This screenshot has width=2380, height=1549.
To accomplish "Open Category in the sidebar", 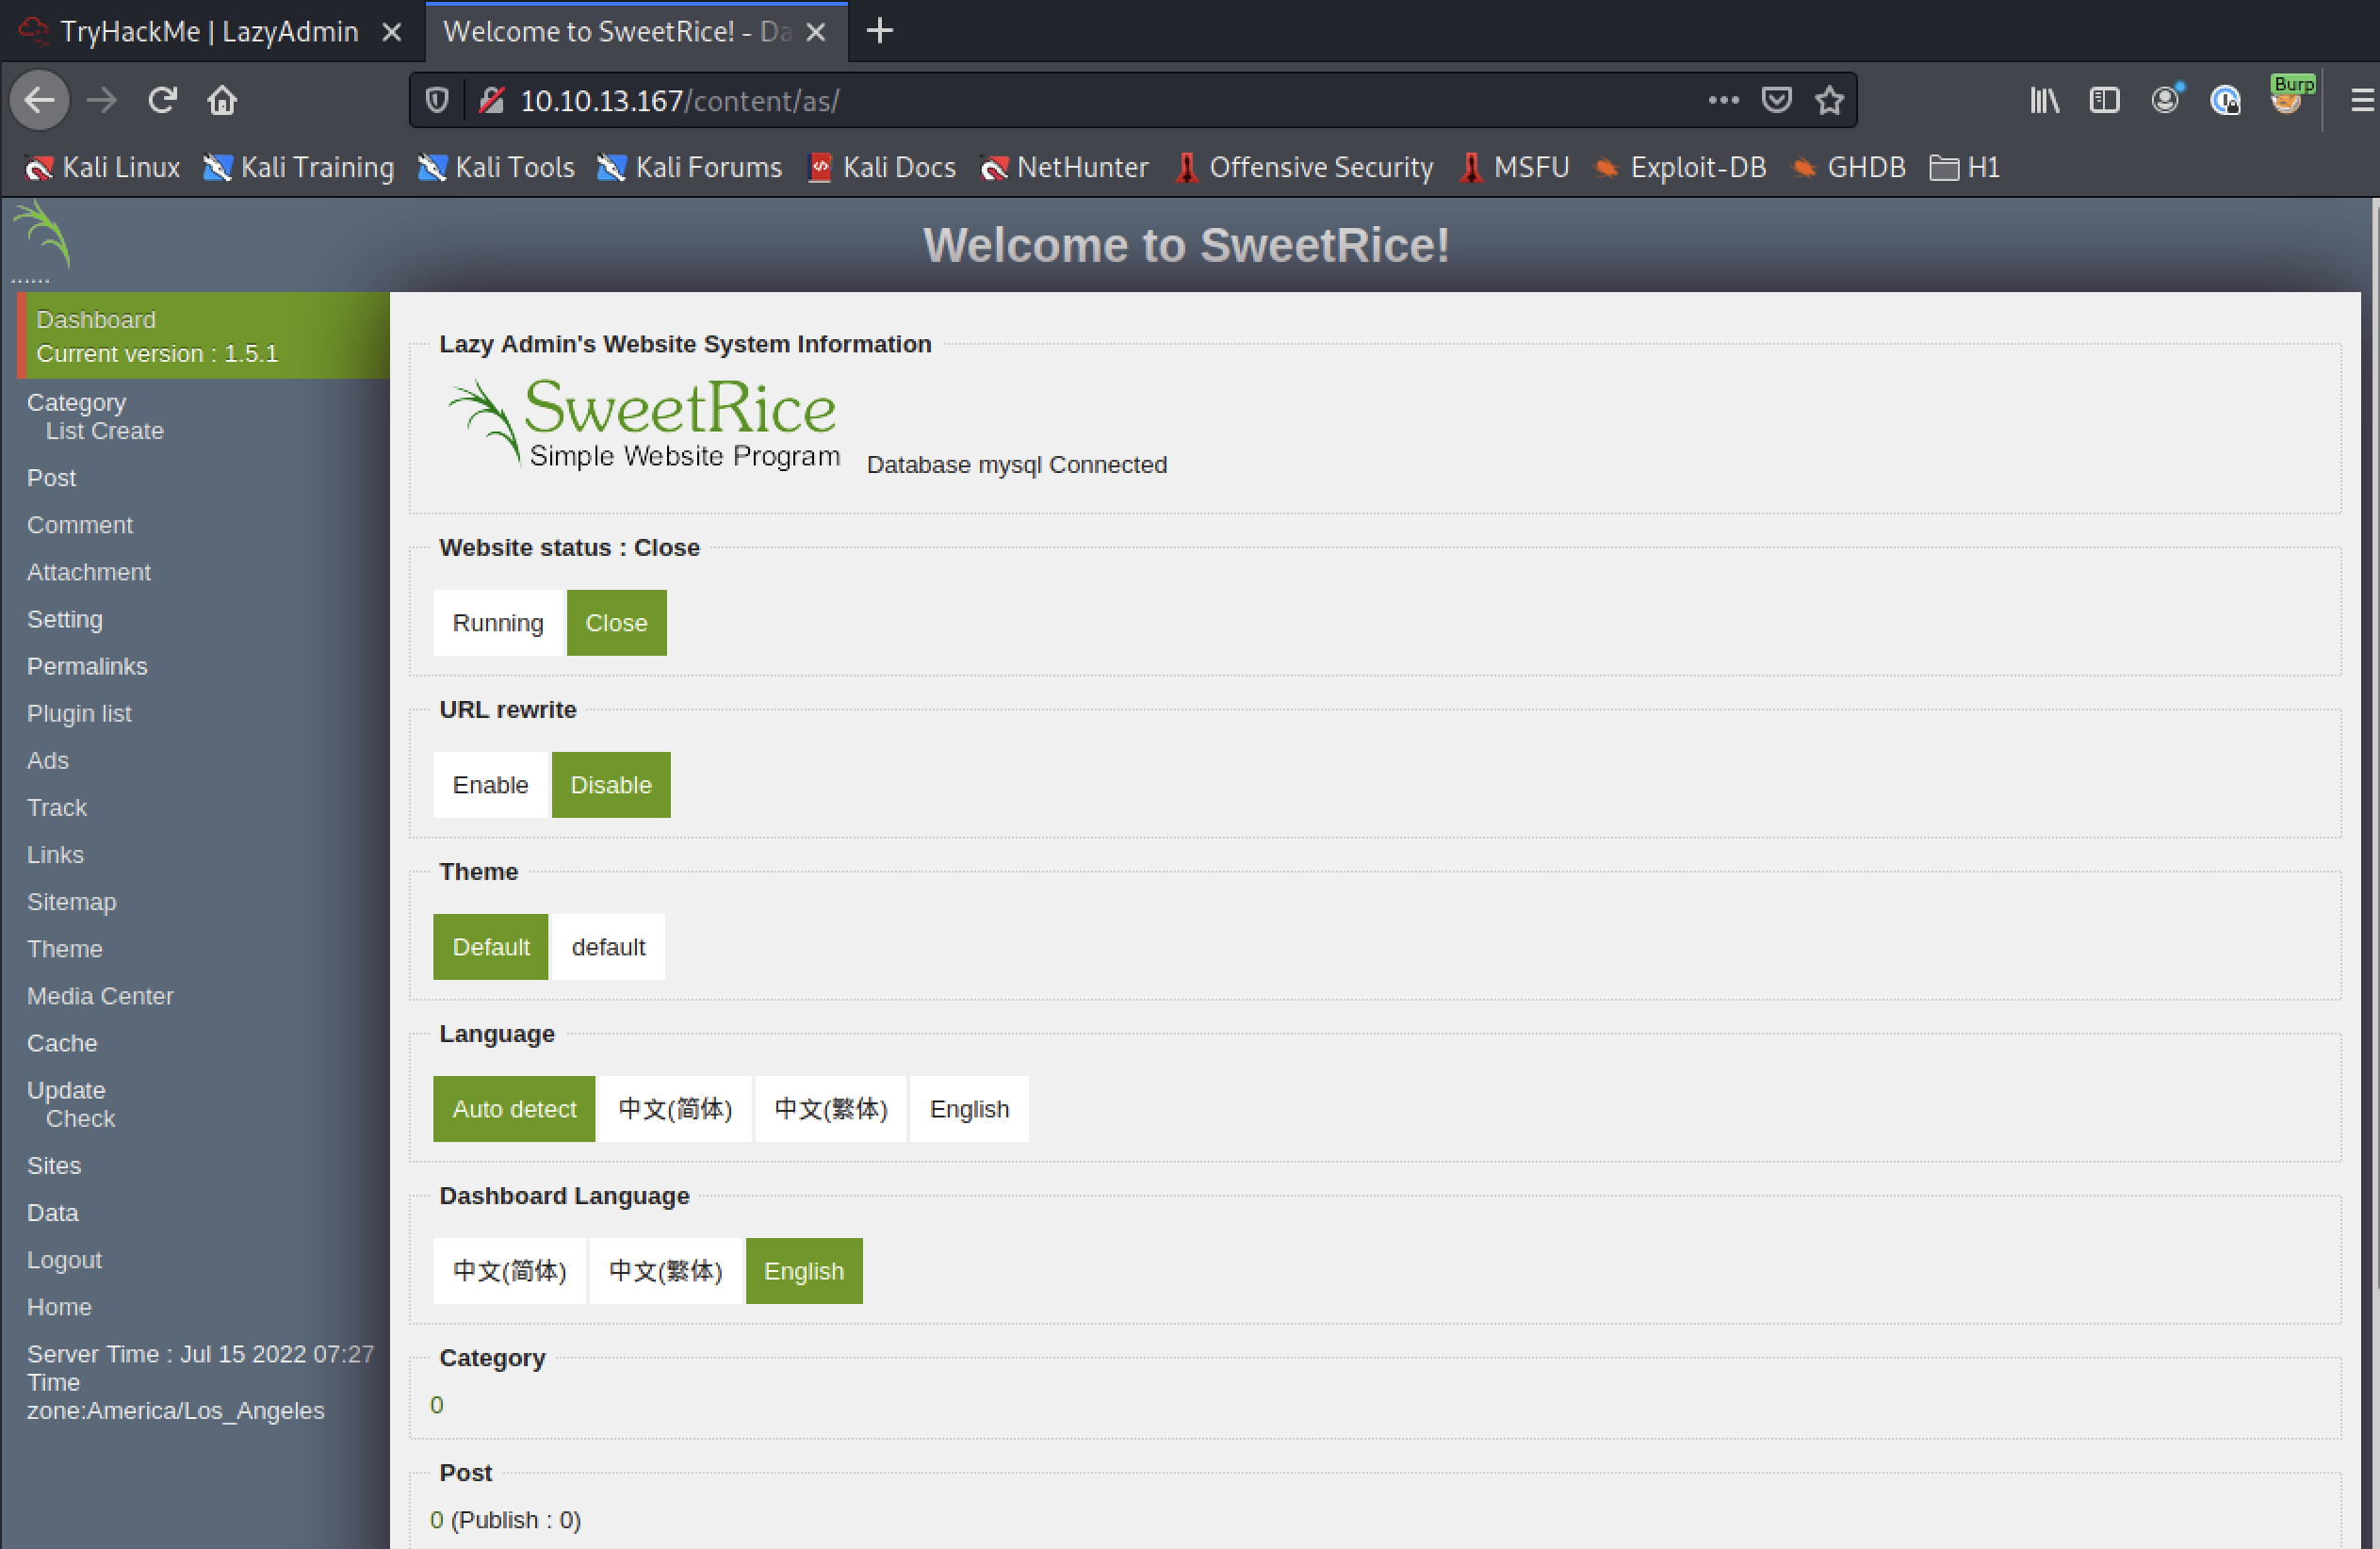I will (76, 402).
